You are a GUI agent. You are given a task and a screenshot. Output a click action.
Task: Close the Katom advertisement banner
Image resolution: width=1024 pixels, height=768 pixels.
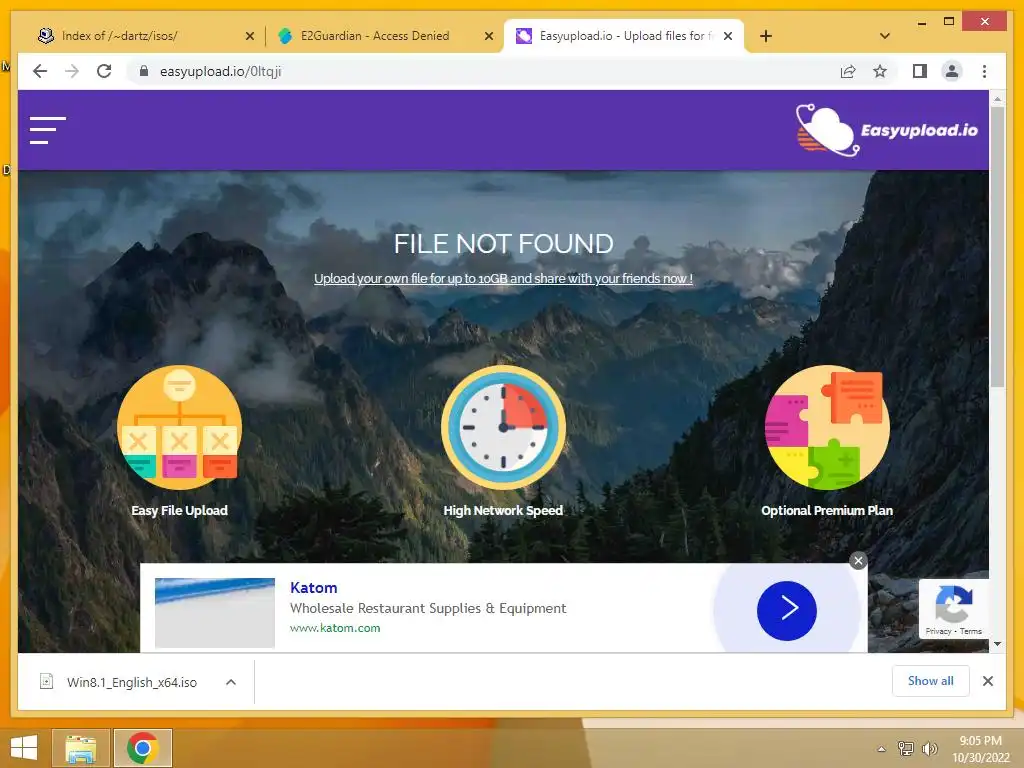pos(858,560)
